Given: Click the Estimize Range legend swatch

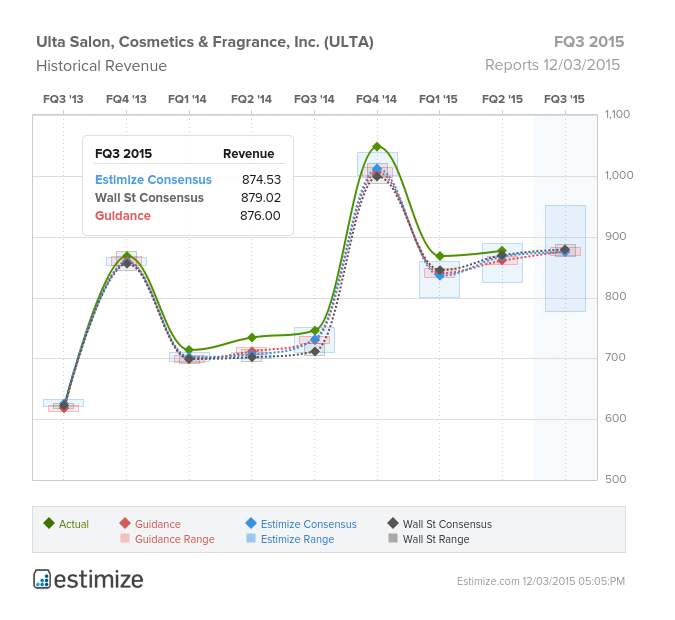Looking at the screenshot, I should (x=251, y=538).
